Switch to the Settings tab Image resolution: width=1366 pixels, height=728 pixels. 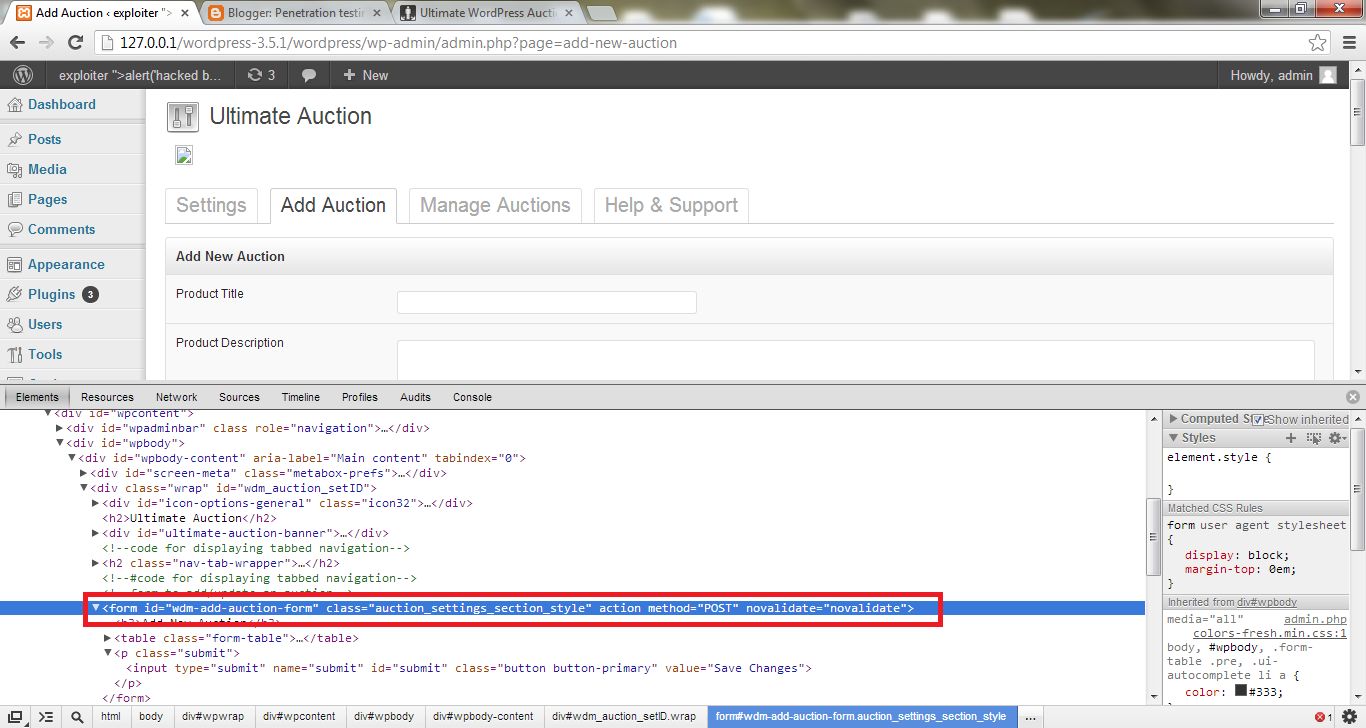211,206
